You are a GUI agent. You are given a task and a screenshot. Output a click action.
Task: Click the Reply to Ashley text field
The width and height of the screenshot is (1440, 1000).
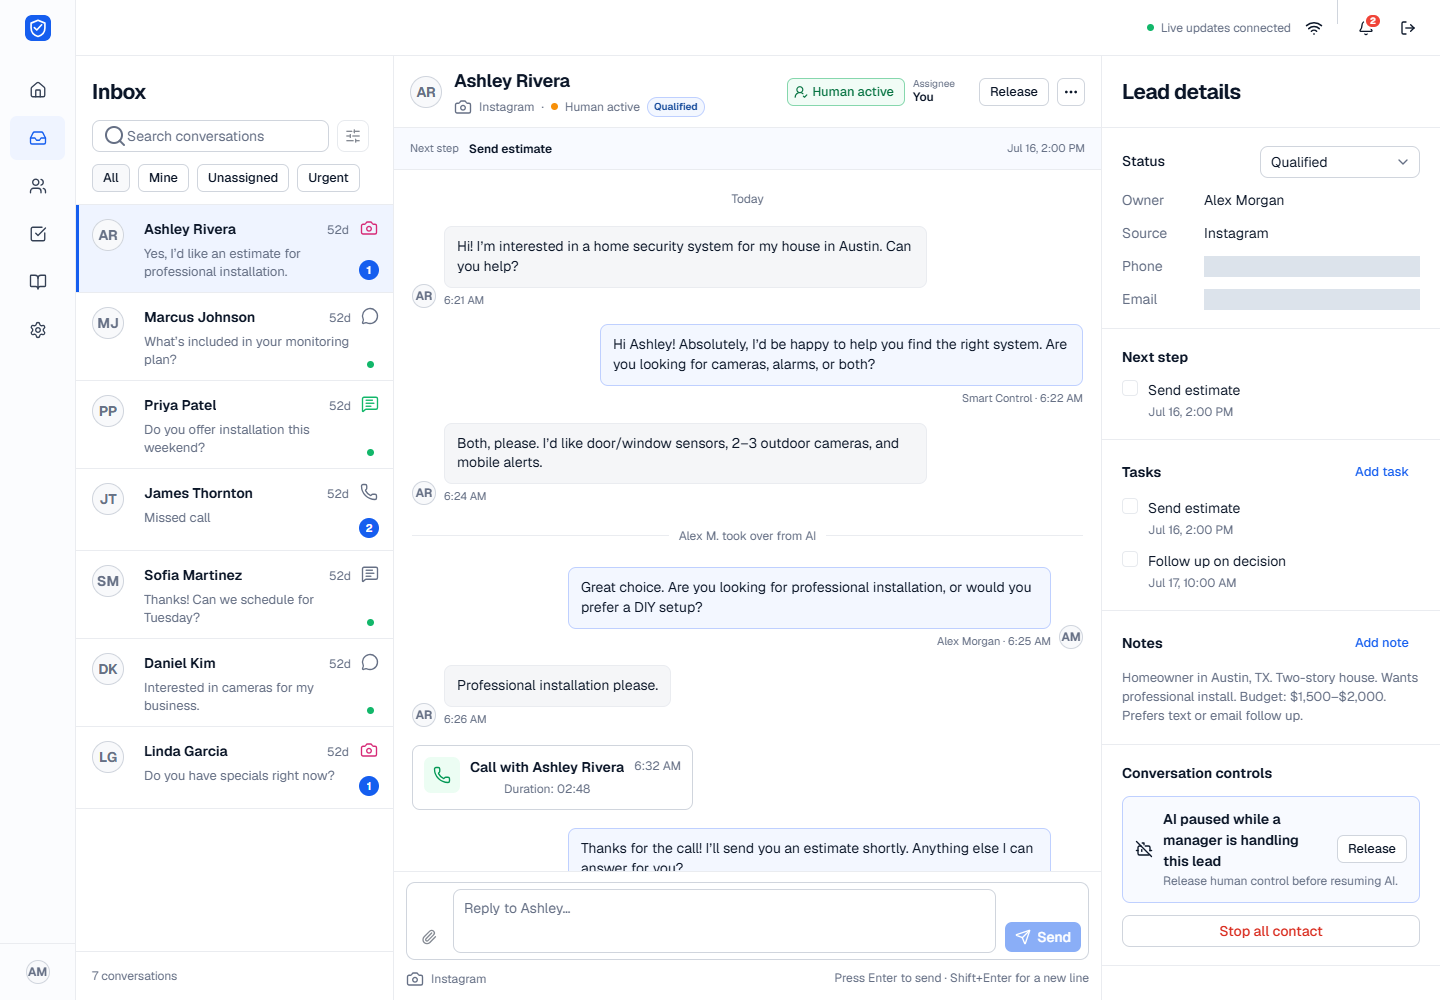coord(724,921)
